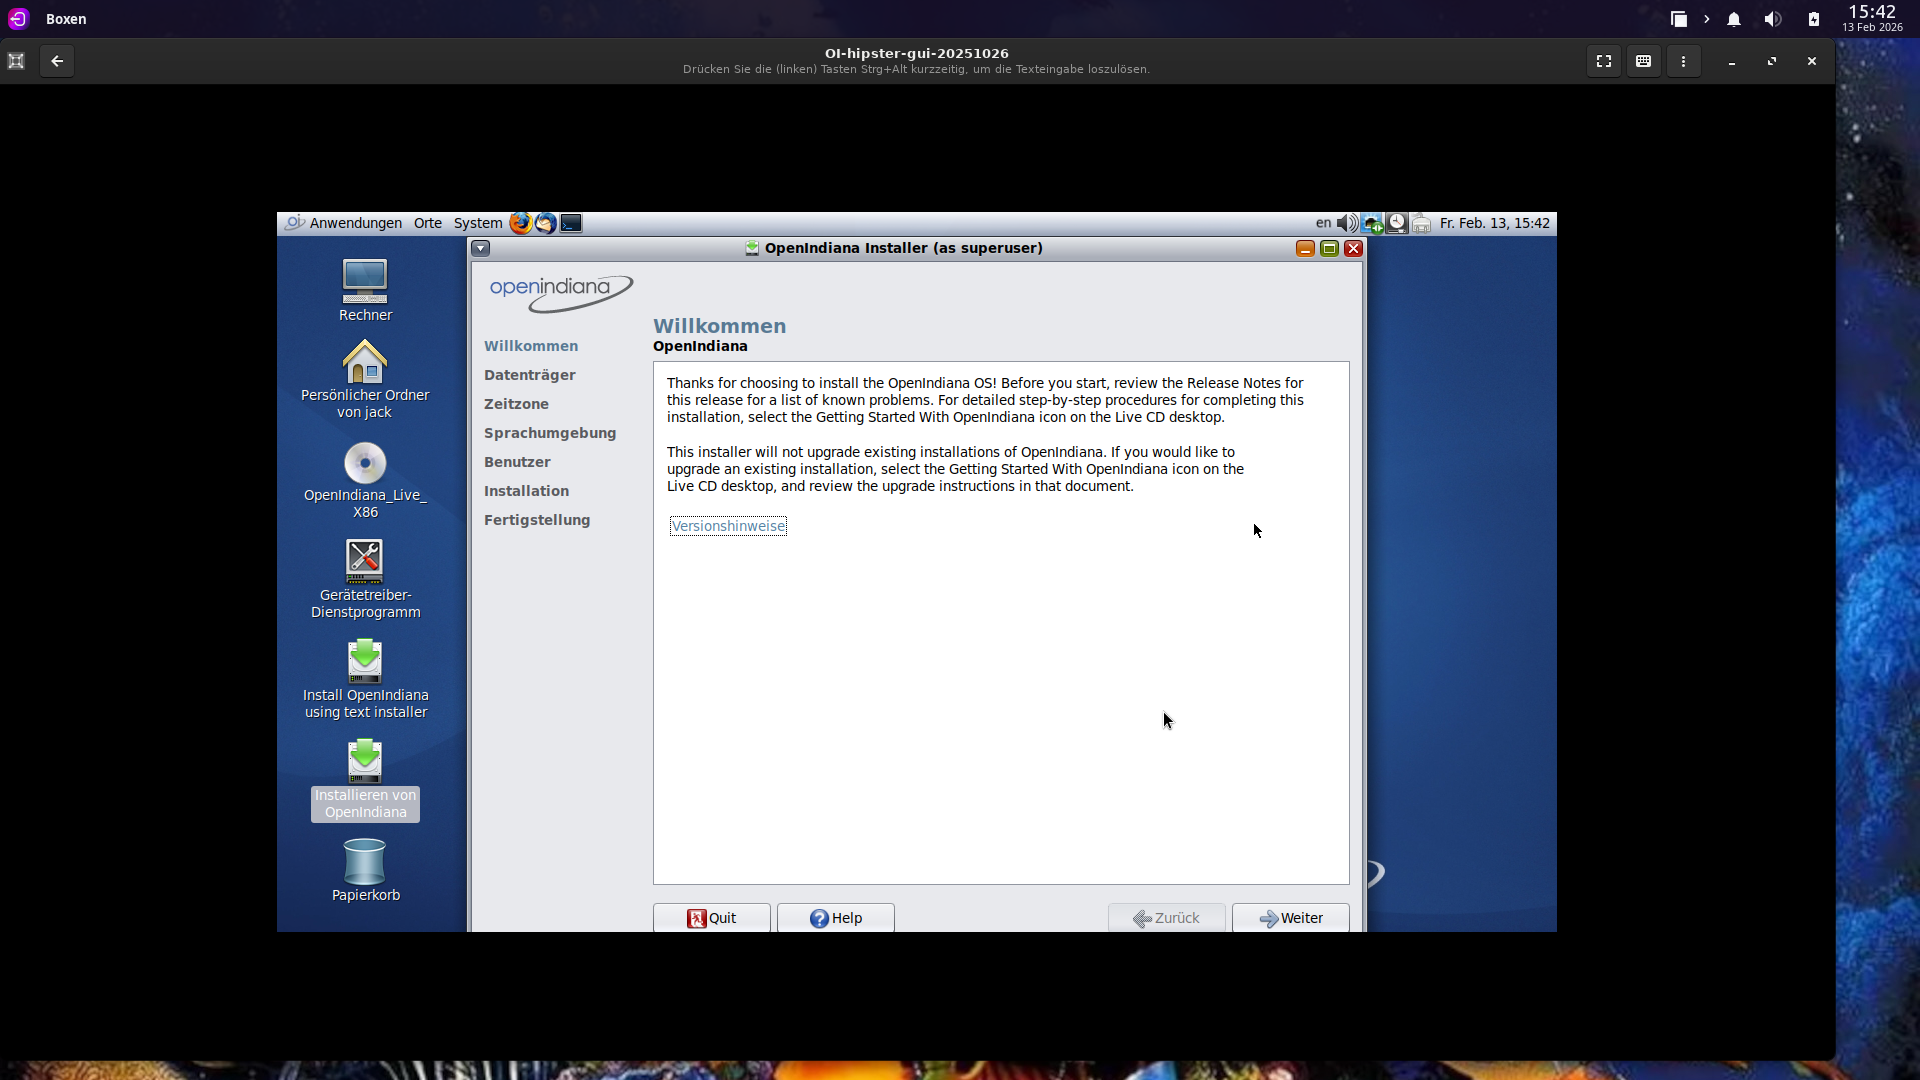Open the terminal launcher in panel
Viewport: 1920px width, 1080px height.
point(571,223)
